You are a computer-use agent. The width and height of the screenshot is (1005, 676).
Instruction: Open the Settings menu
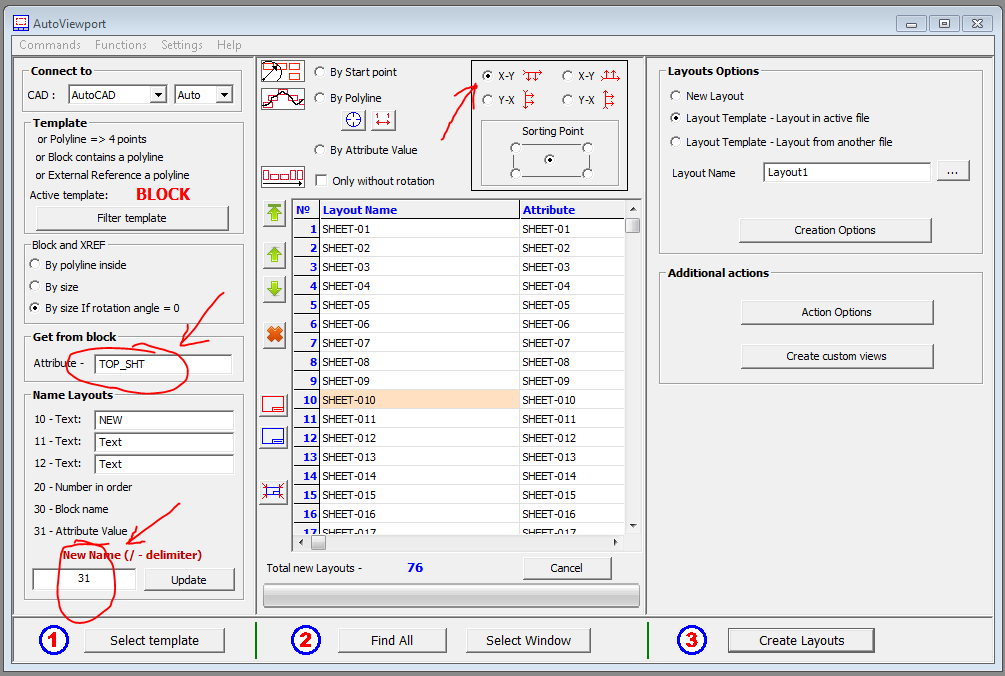(181, 45)
